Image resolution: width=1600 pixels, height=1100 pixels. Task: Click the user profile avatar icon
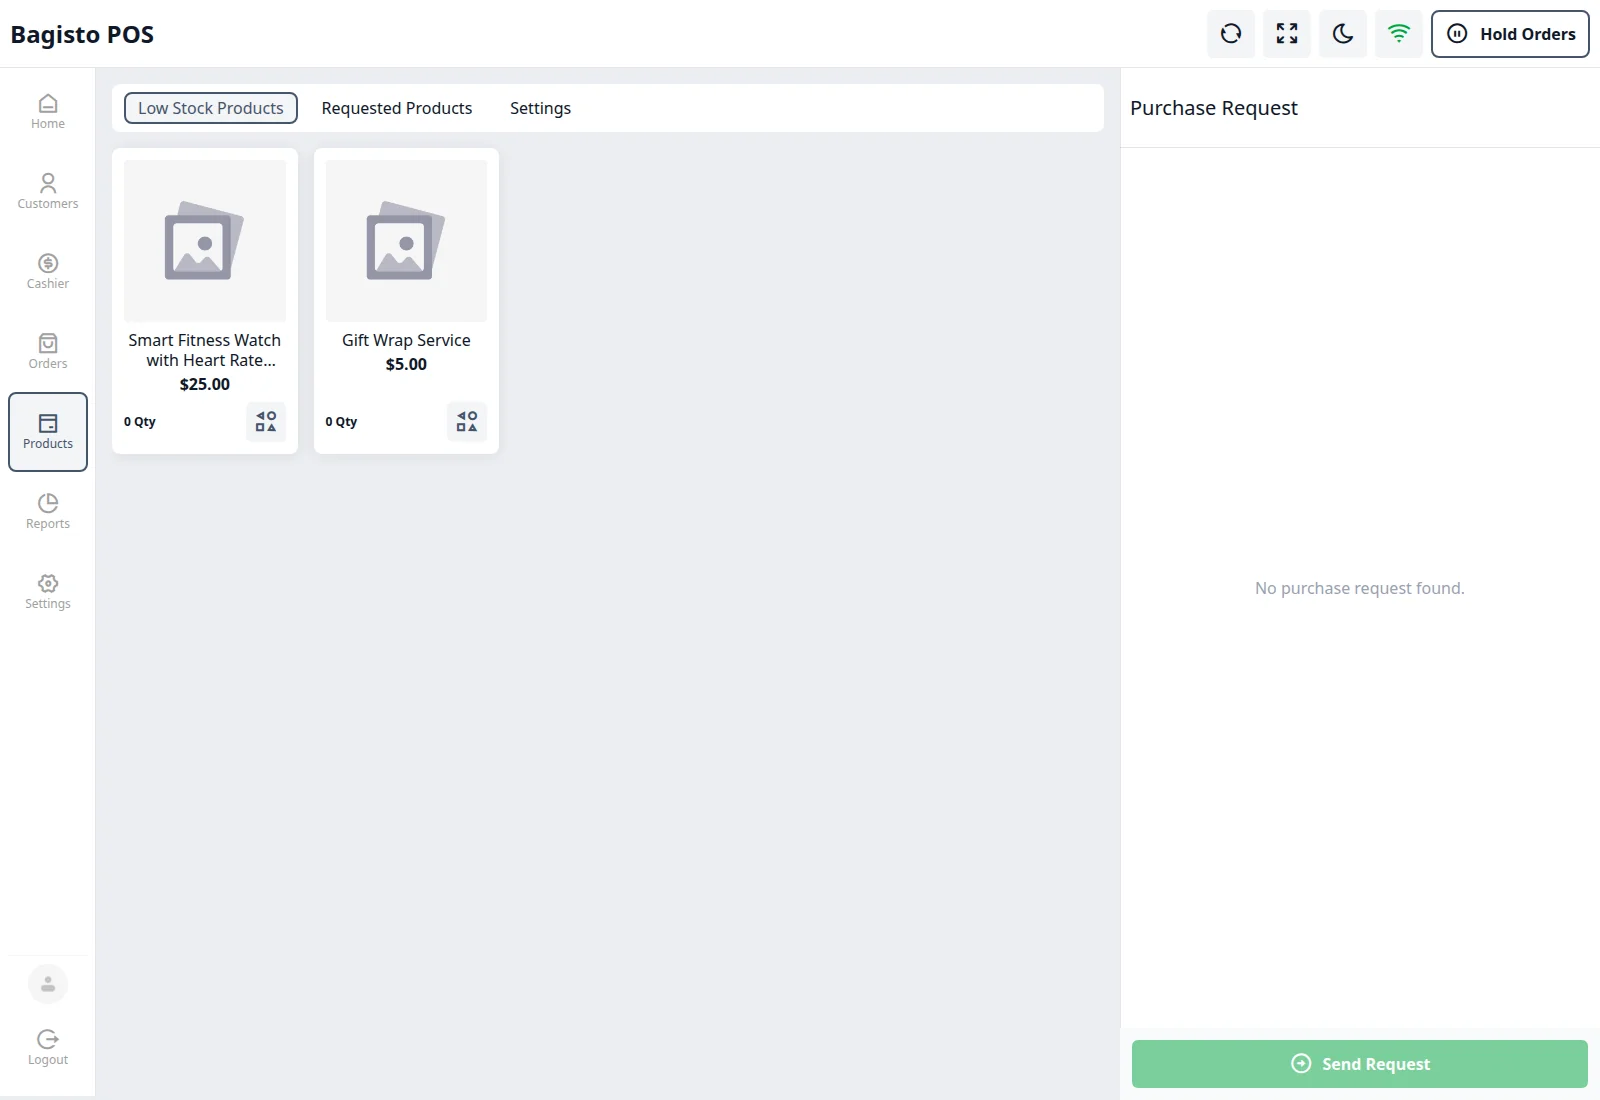(48, 984)
